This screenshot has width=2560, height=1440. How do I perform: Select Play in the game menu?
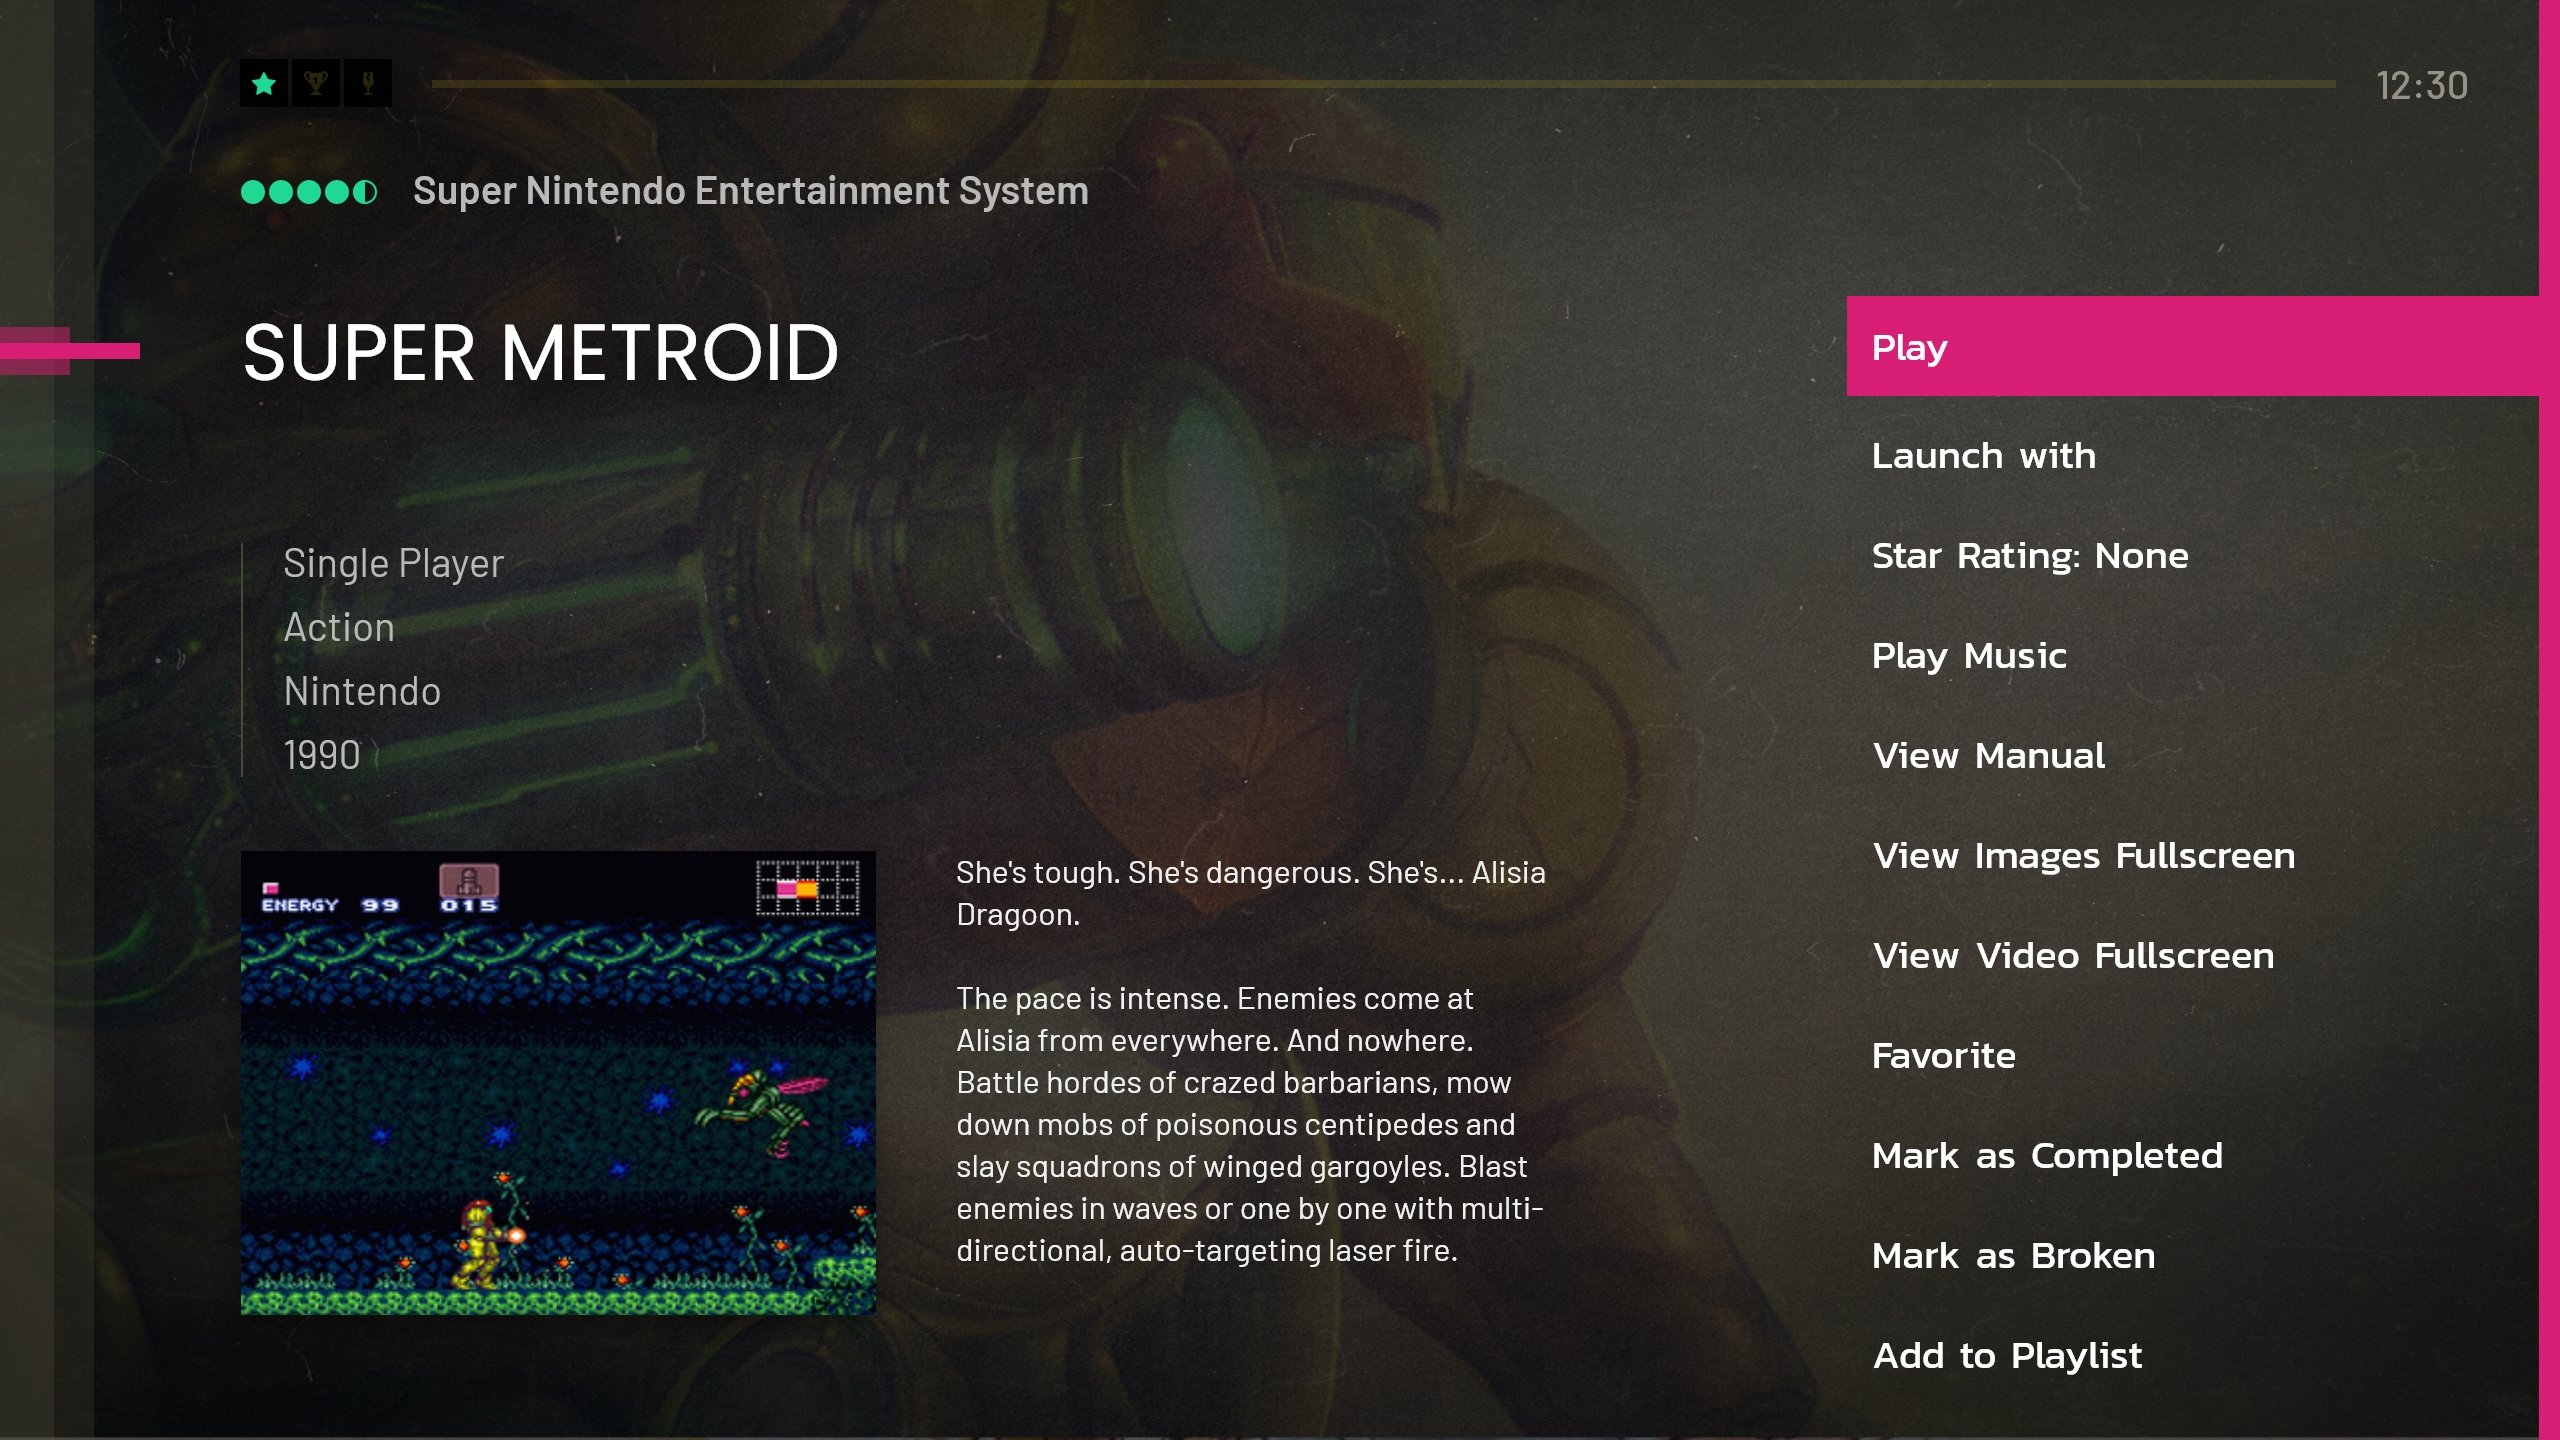(2192, 346)
